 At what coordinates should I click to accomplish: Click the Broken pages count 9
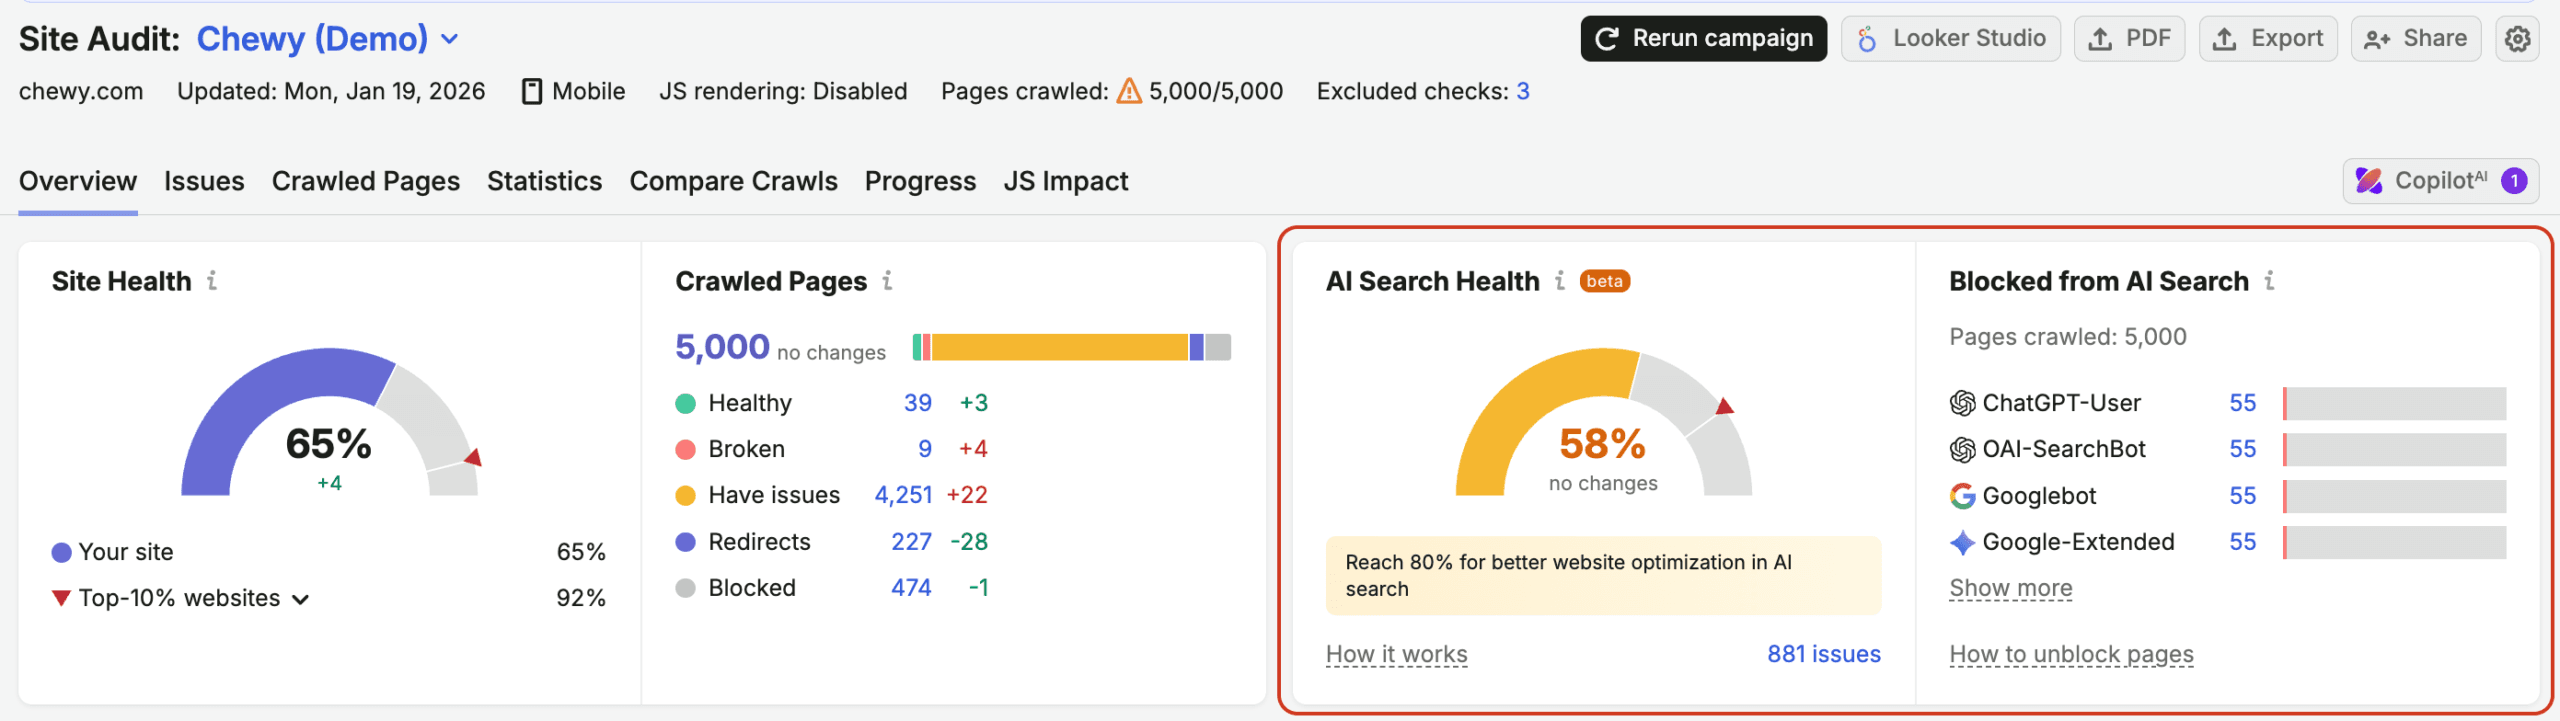[x=925, y=449]
